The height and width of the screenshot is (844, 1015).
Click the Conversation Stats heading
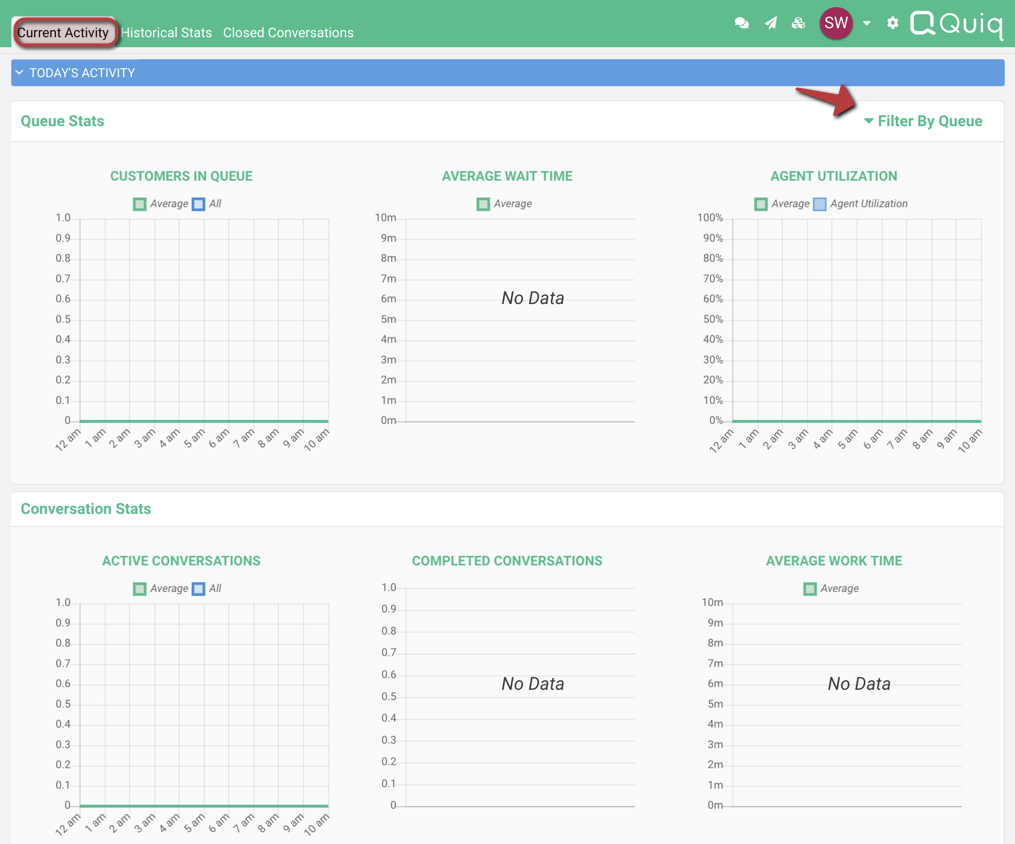(x=85, y=509)
